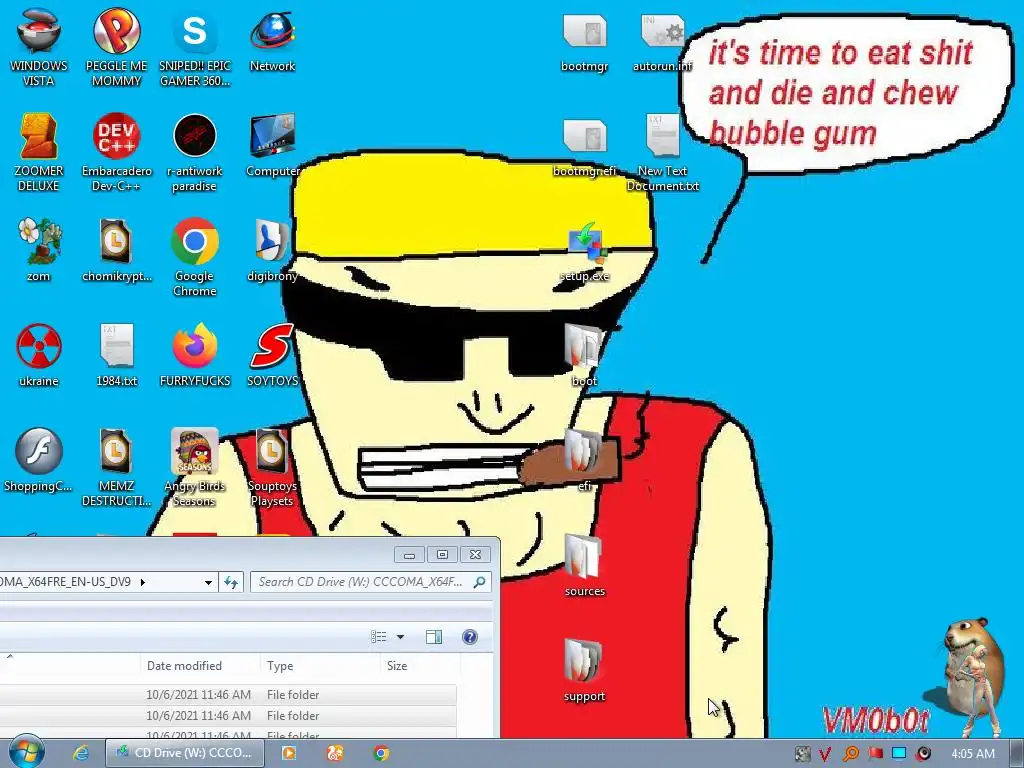This screenshot has width=1024, height=768.
Task: Expand the CCCOMA_X64FRE breadcrumb arrow
Action: click(142, 582)
